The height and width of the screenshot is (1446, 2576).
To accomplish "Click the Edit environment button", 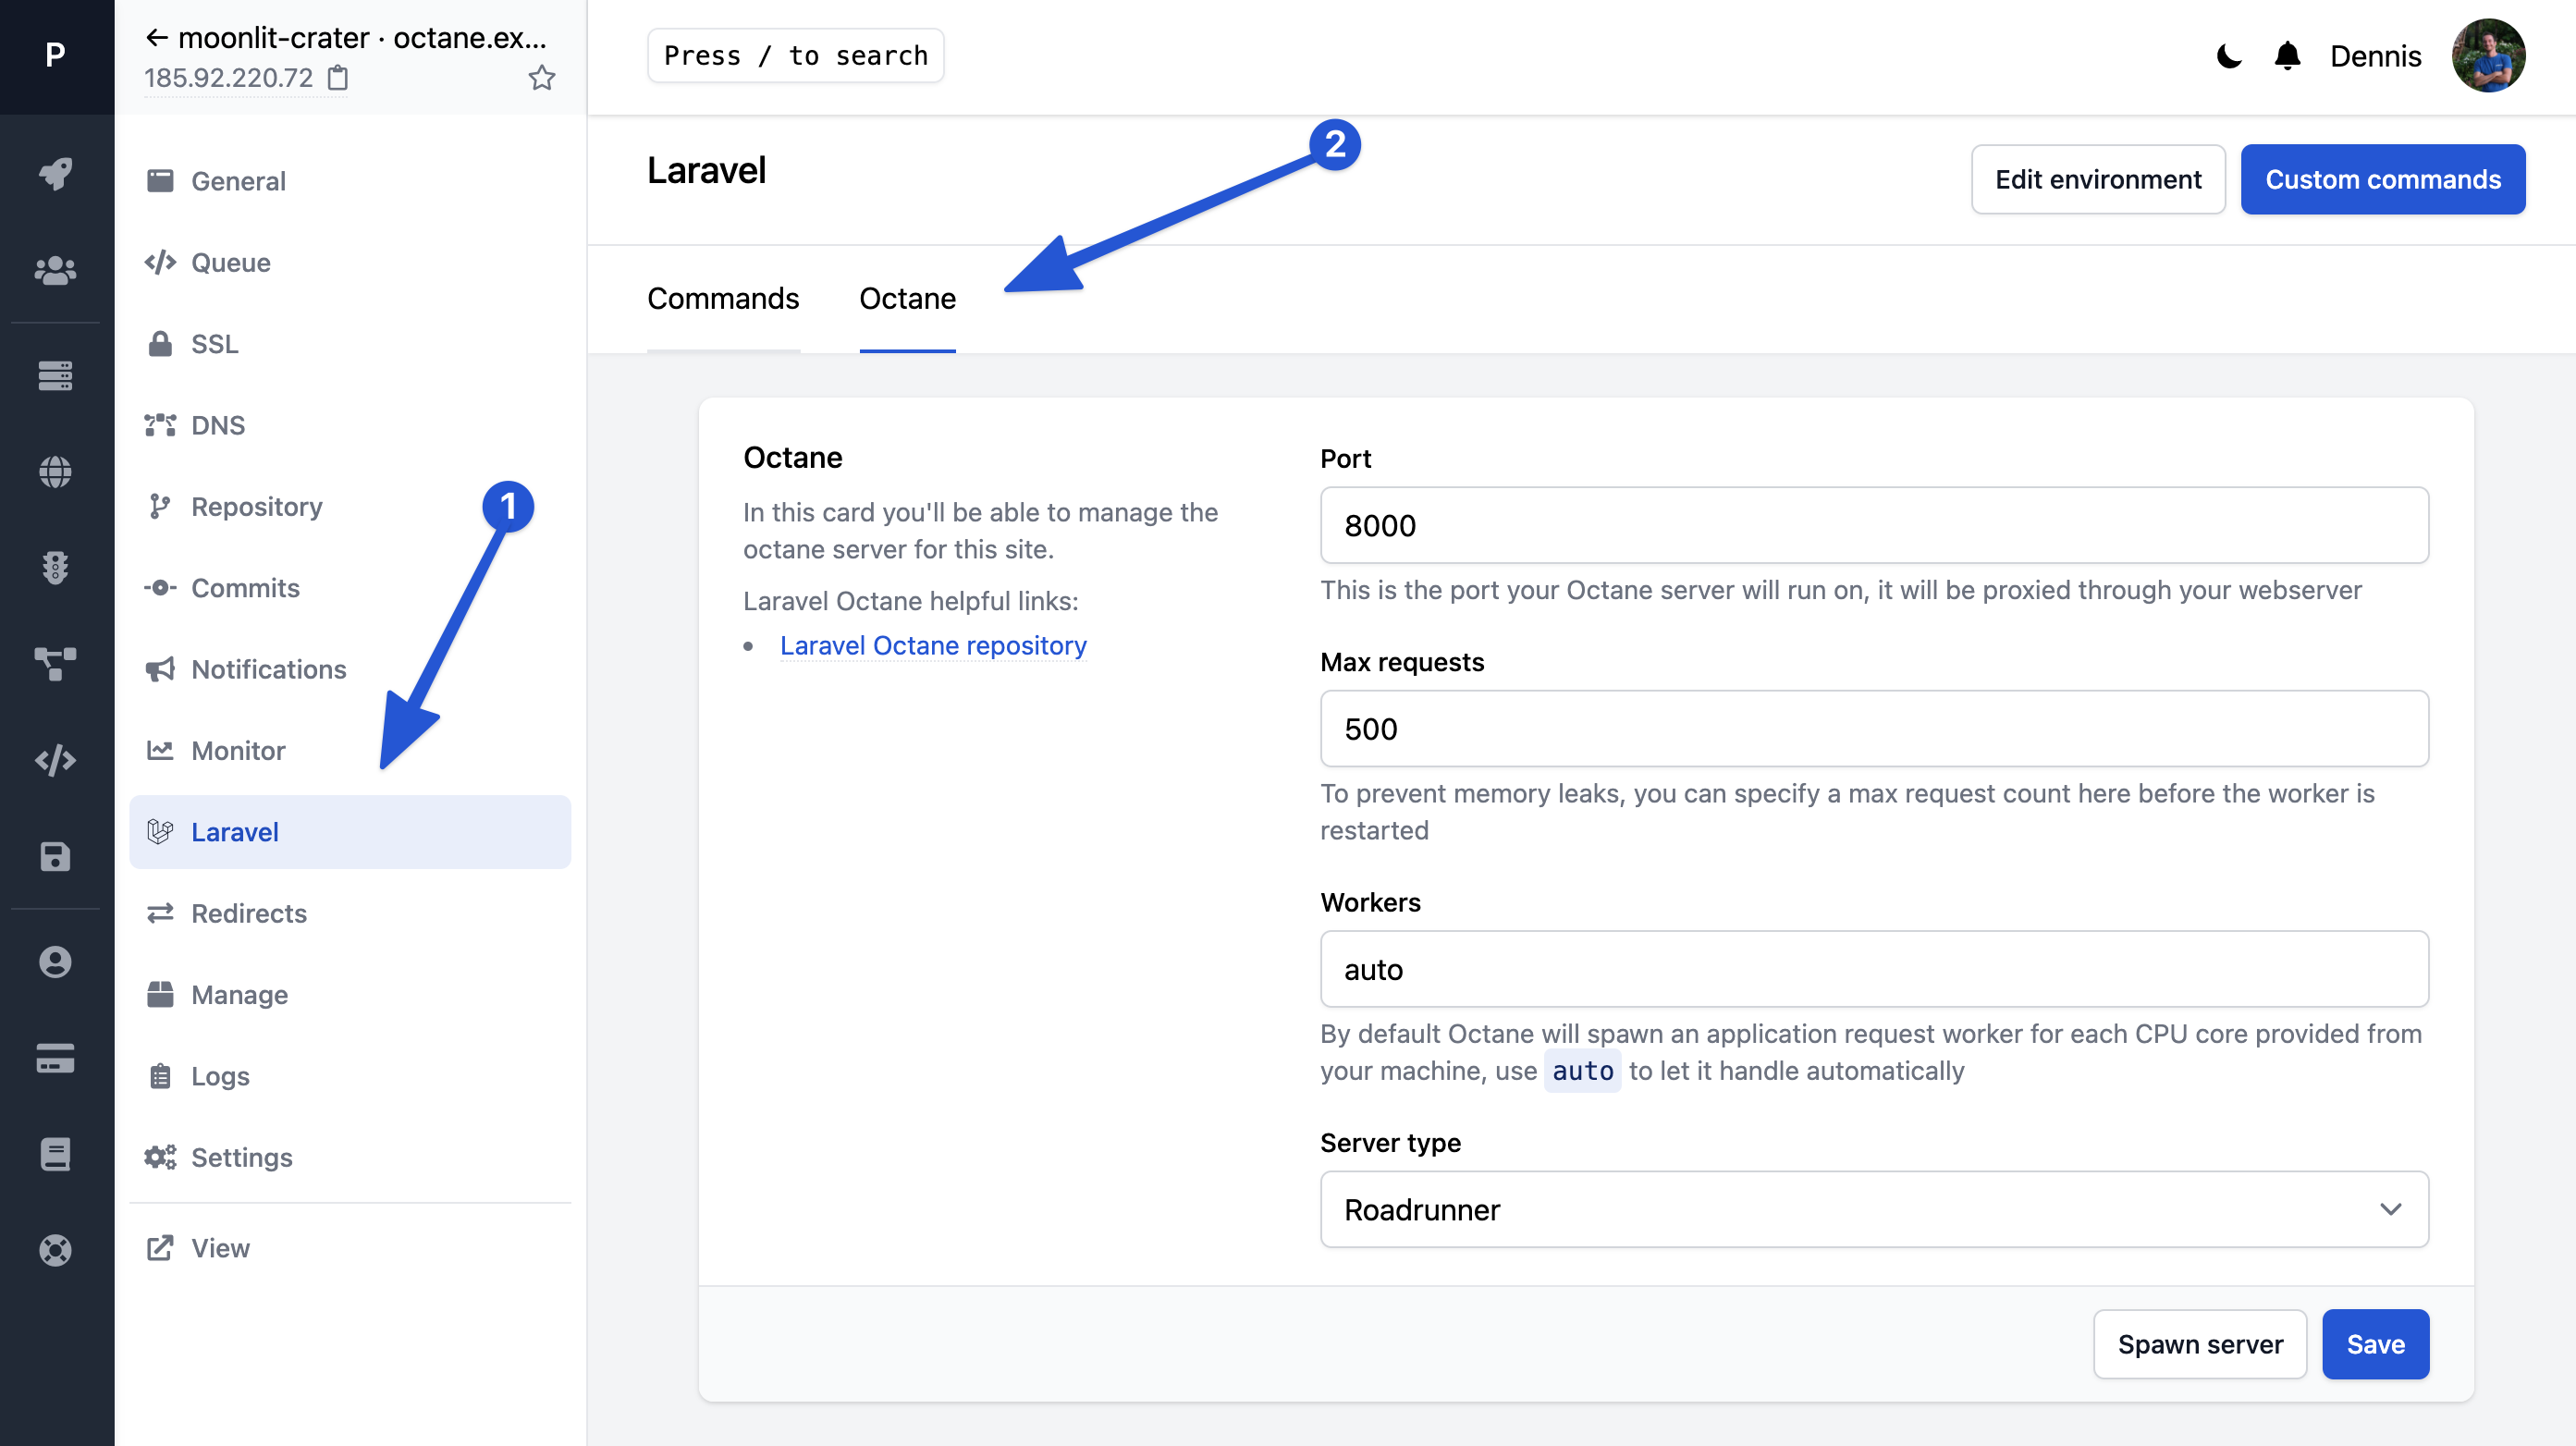I will tap(2098, 179).
